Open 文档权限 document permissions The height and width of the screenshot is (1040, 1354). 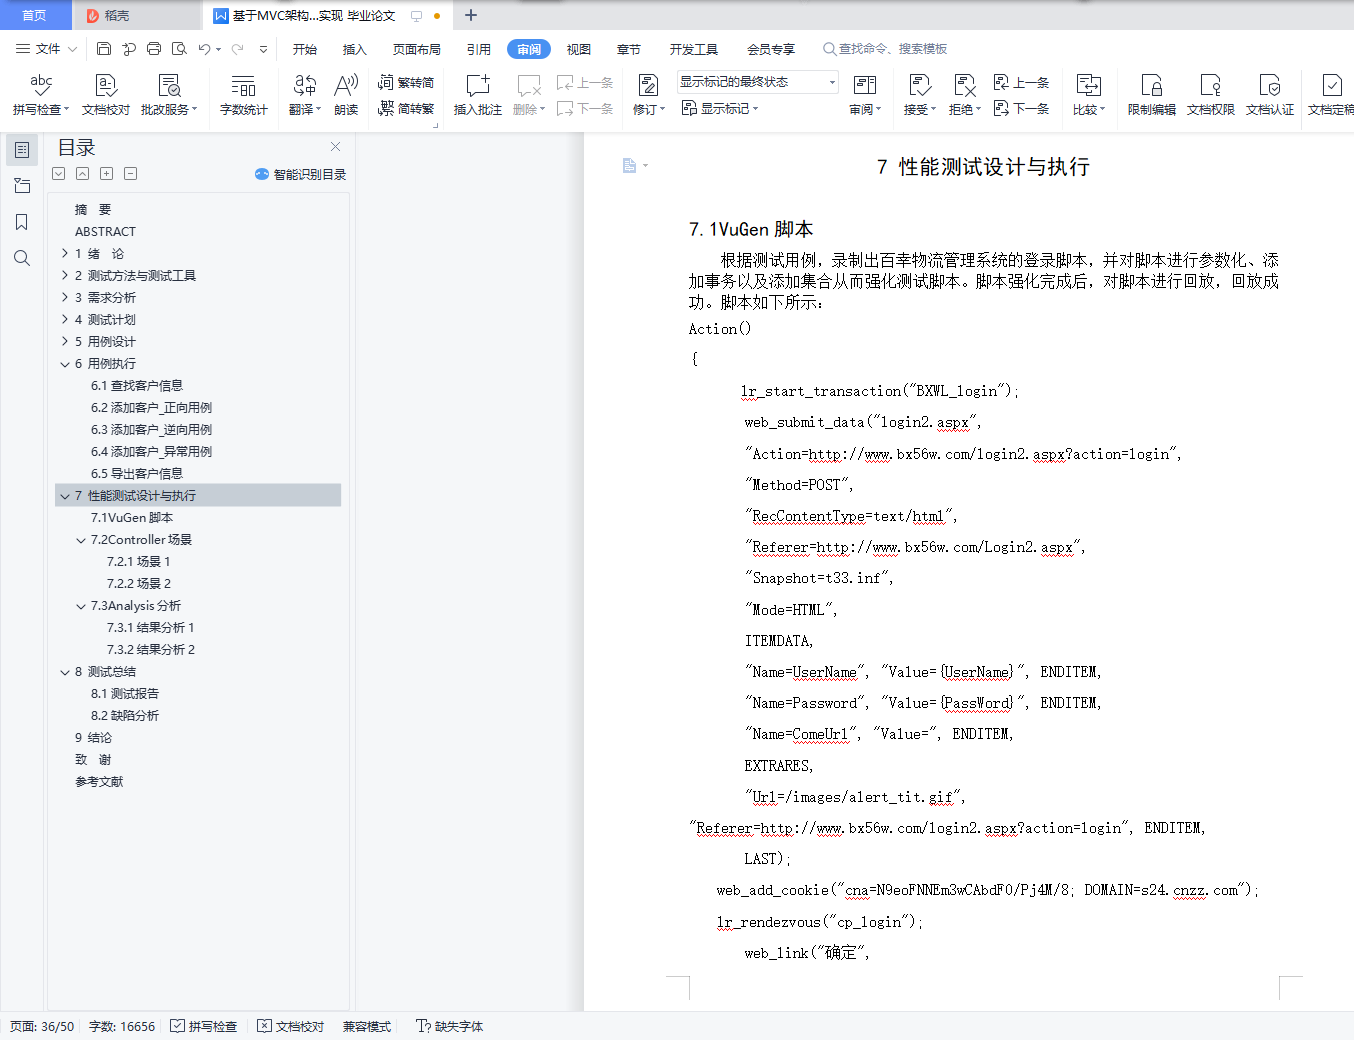(x=1210, y=95)
